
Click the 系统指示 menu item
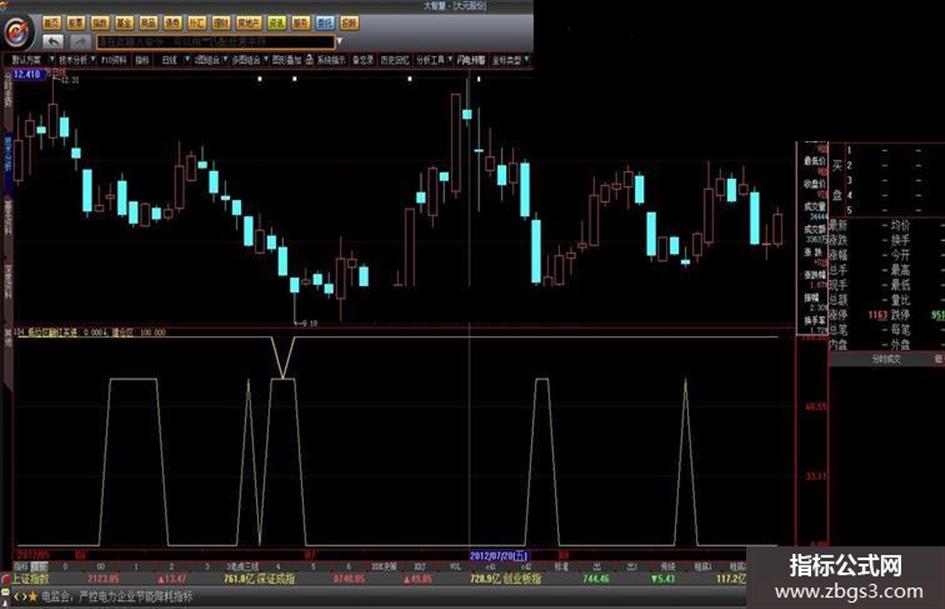[331, 60]
